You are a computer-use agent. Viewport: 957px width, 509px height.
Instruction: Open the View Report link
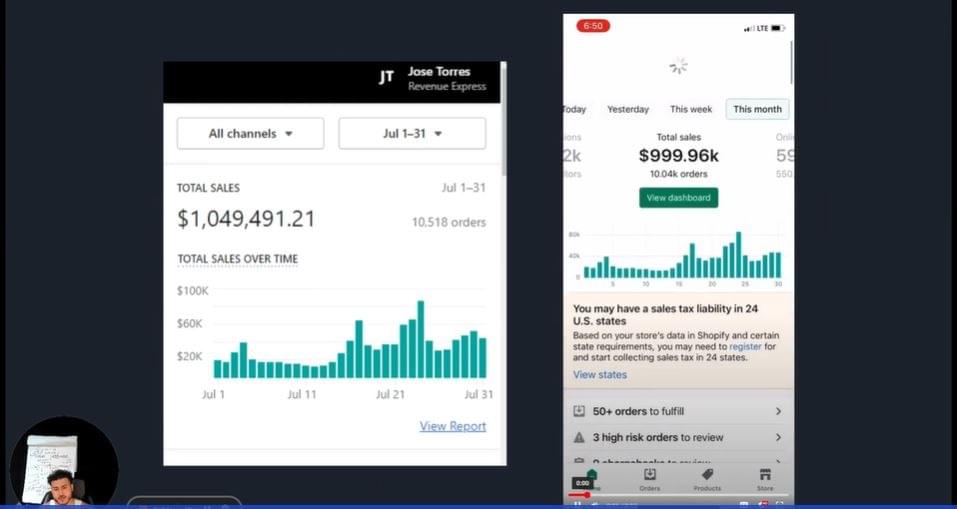coord(452,426)
